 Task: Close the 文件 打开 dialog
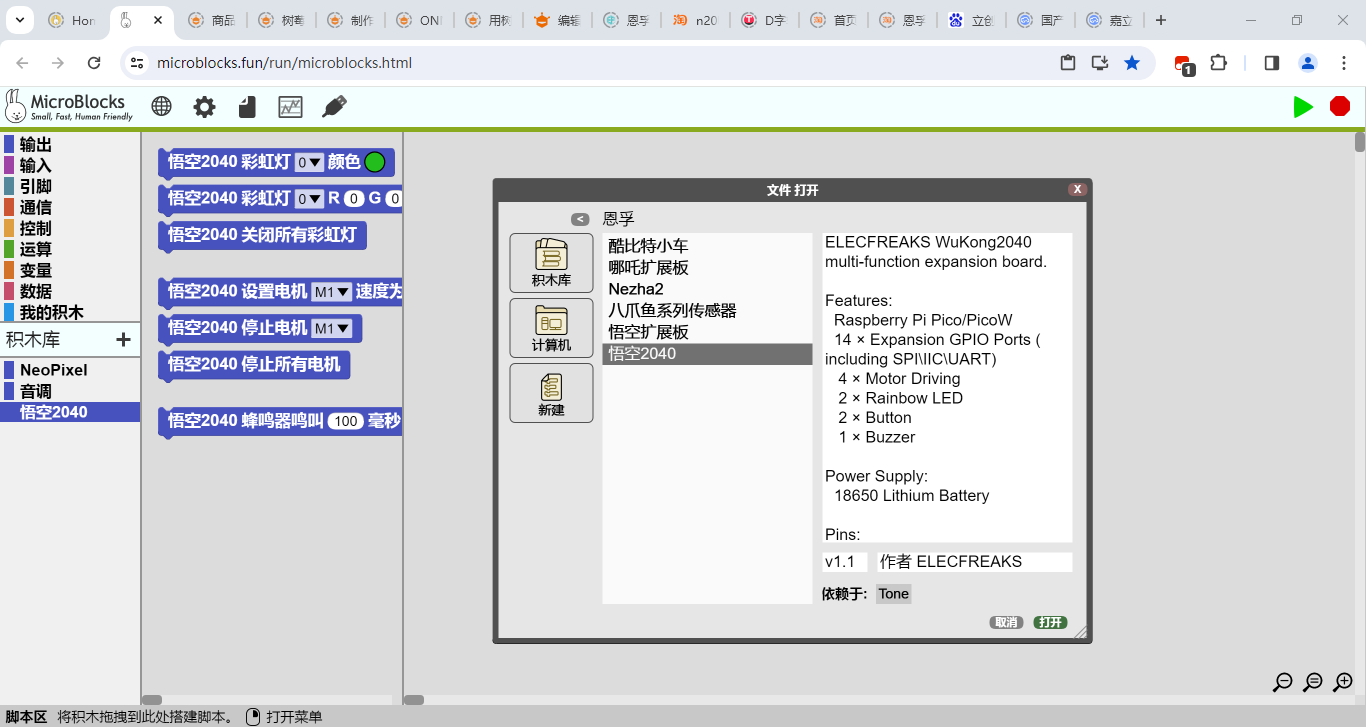pos(1077,189)
